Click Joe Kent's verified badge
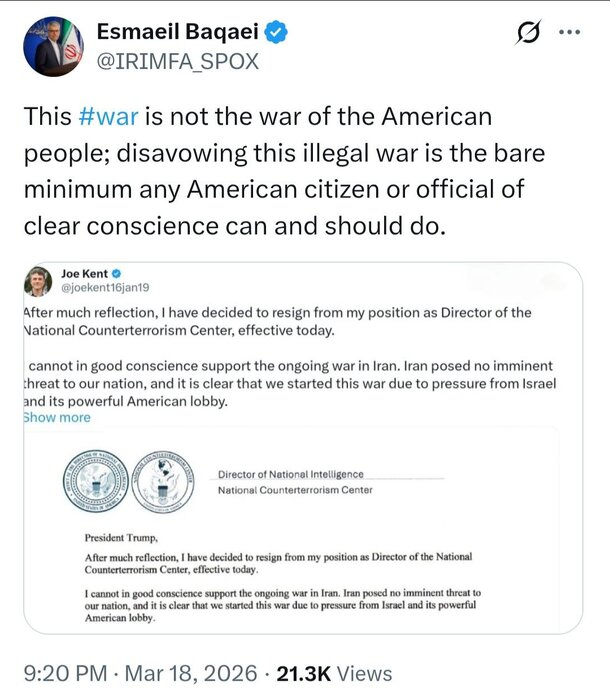Image resolution: width=610 pixels, height=700 pixels. click(116, 273)
